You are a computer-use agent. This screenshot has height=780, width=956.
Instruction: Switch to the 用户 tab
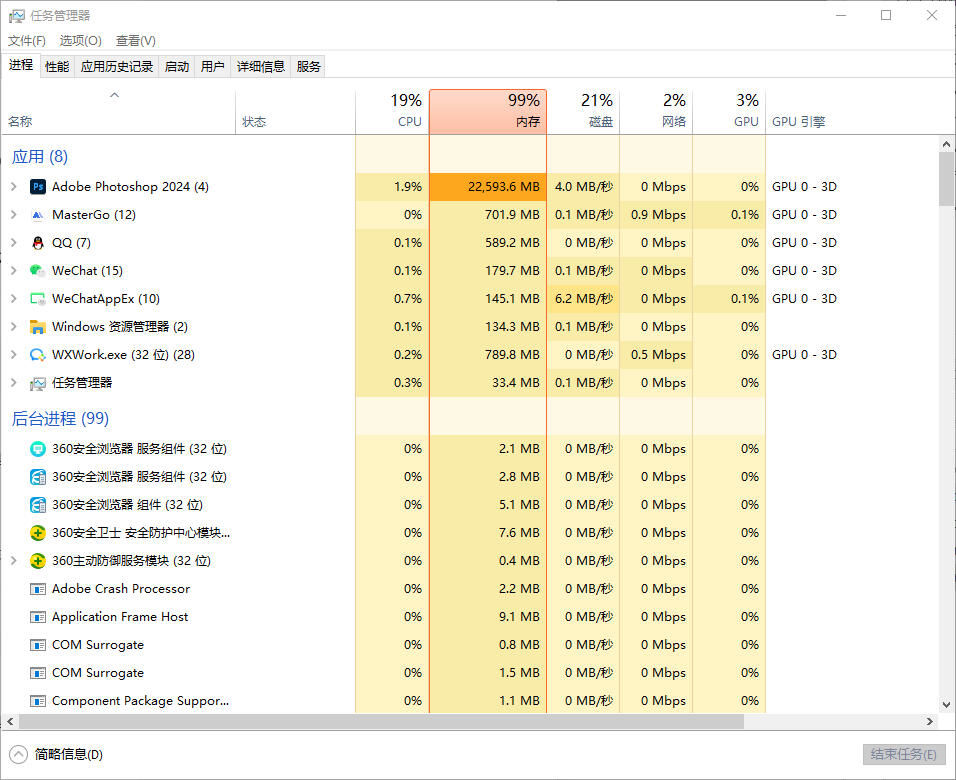point(213,66)
